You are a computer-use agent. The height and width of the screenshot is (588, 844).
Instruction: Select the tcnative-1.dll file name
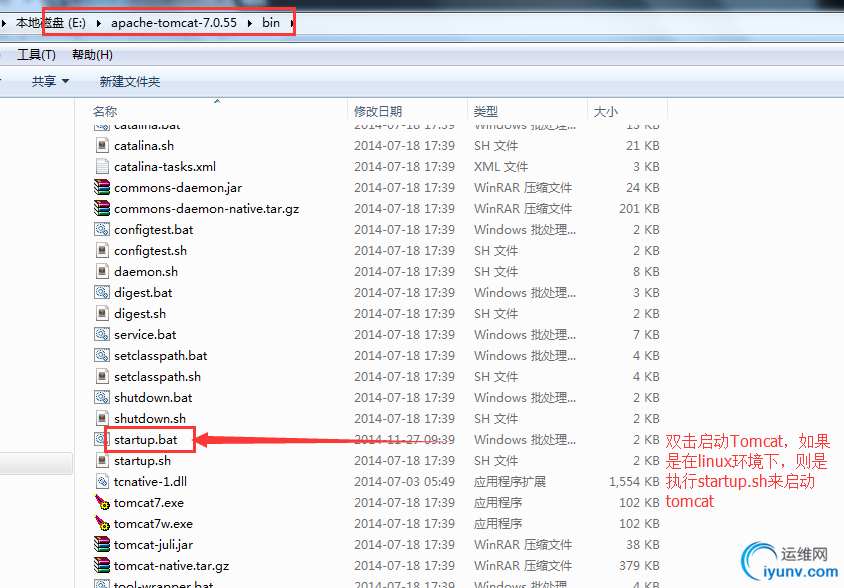[150, 481]
